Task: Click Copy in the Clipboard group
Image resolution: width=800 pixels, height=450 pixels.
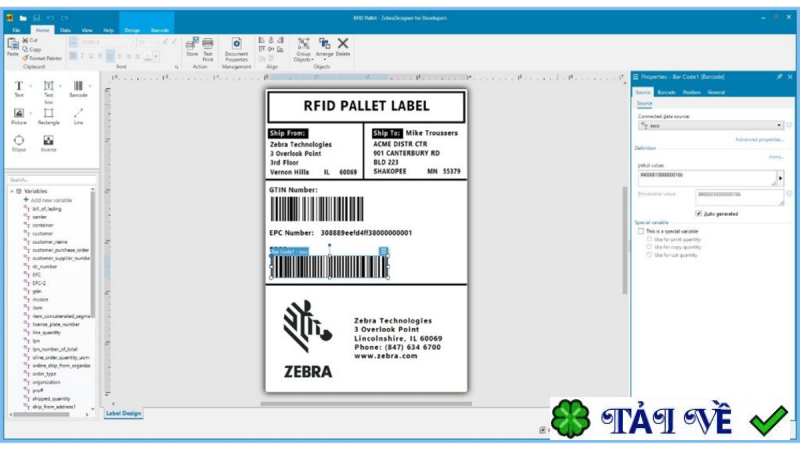Action: click(31, 49)
